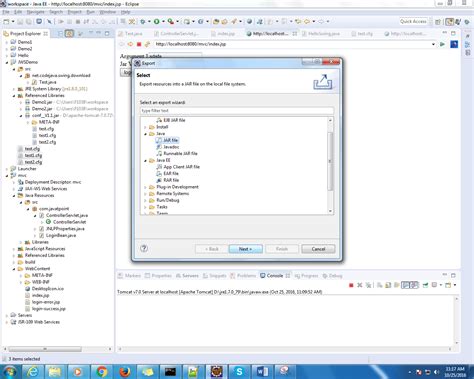
Task: Click Quick Access search field
Action: pyautogui.click(x=413, y=21)
